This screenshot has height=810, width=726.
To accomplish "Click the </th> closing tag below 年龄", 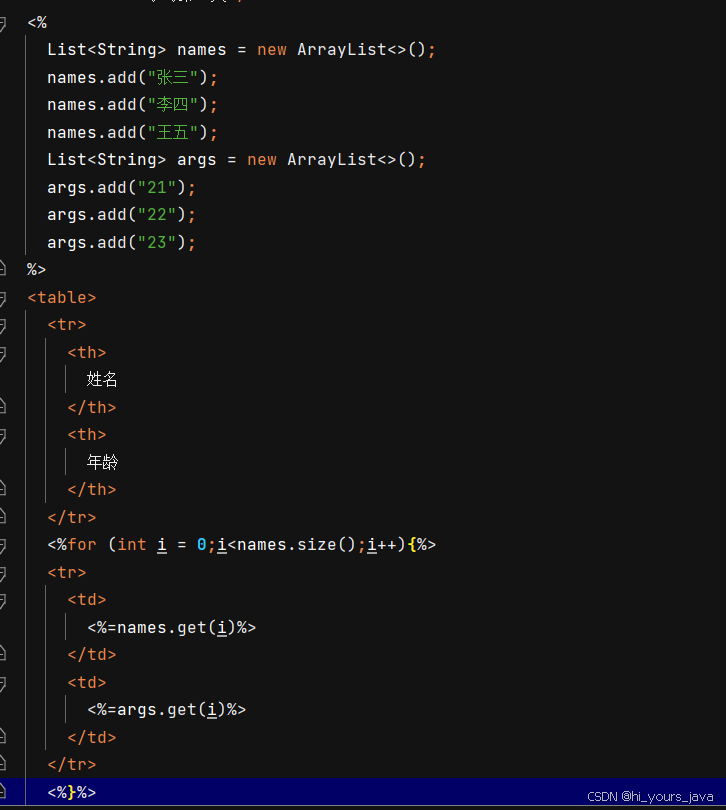I will coord(91,490).
